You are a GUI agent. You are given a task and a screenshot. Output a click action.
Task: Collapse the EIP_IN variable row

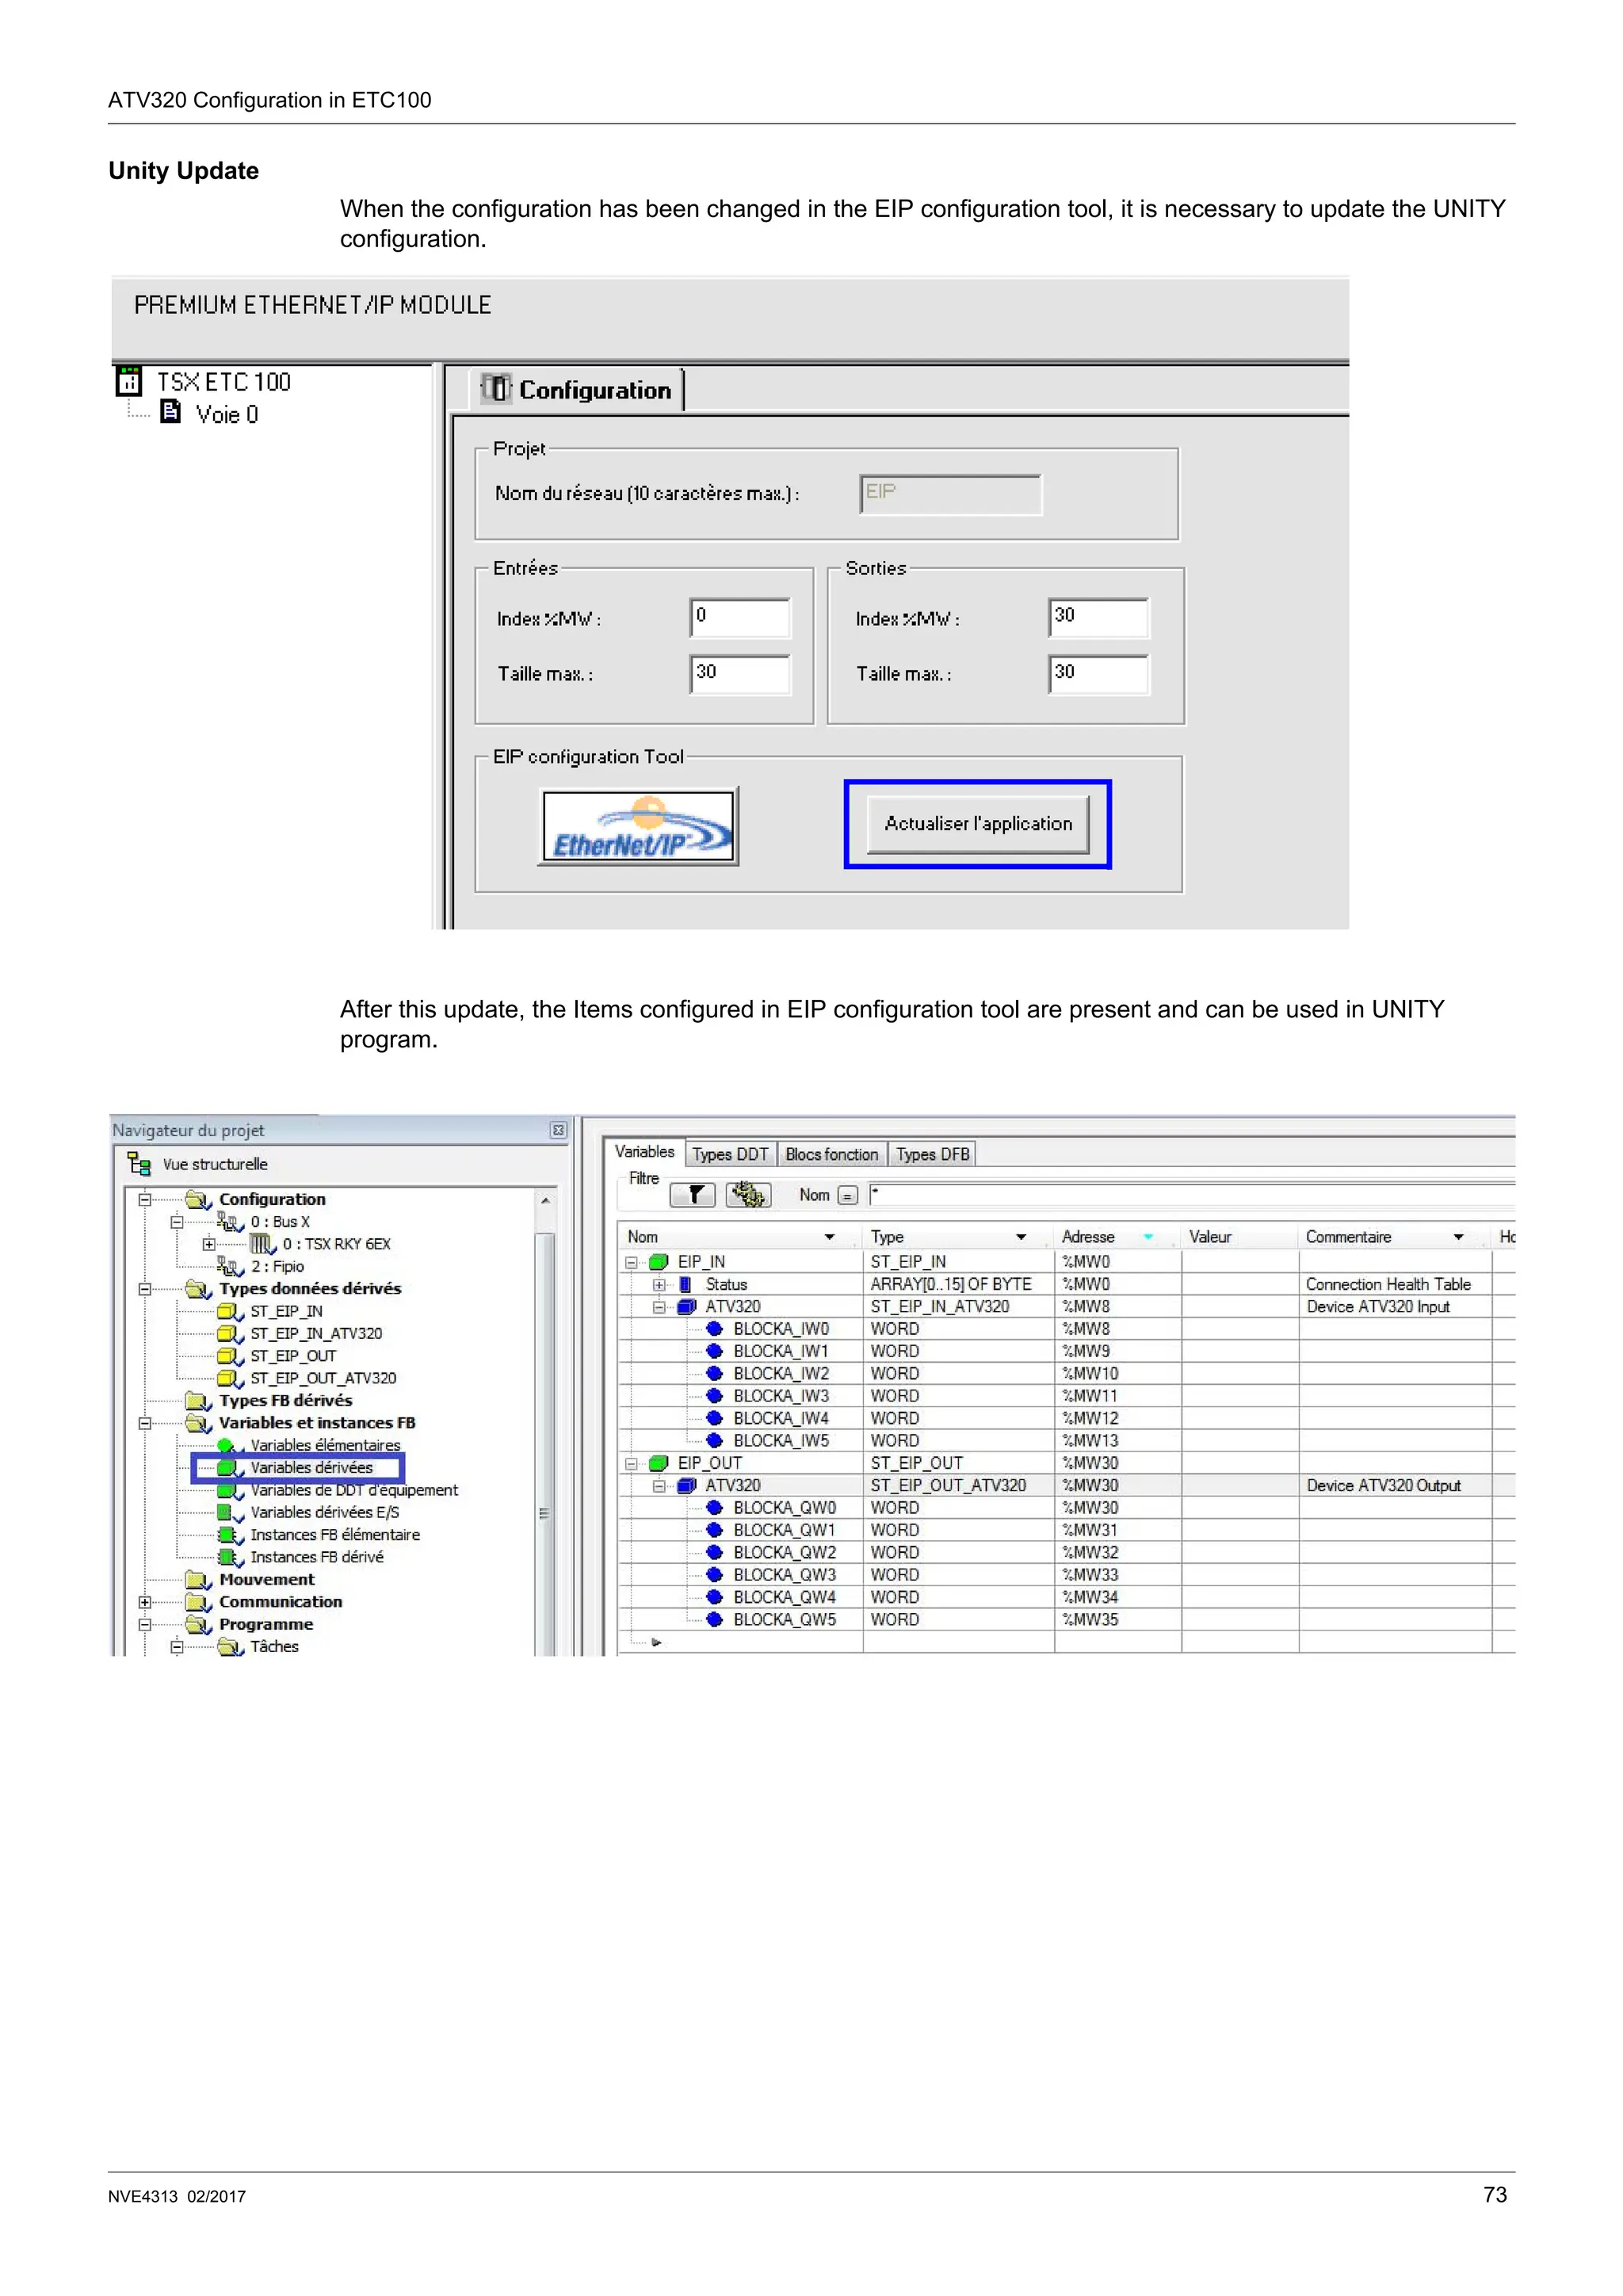tap(631, 1263)
